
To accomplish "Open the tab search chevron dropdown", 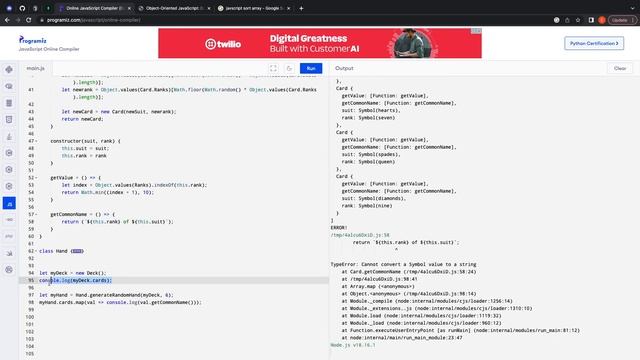I will click(x=632, y=8).
